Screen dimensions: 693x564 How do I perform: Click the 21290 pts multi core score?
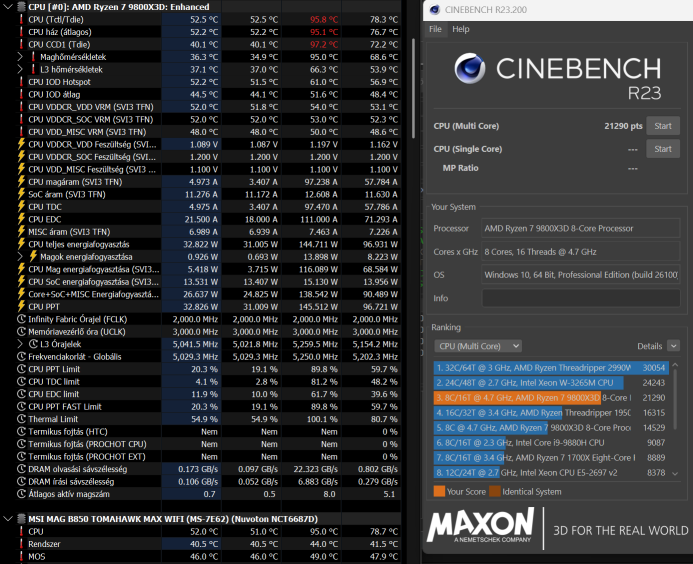(x=623, y=126)
